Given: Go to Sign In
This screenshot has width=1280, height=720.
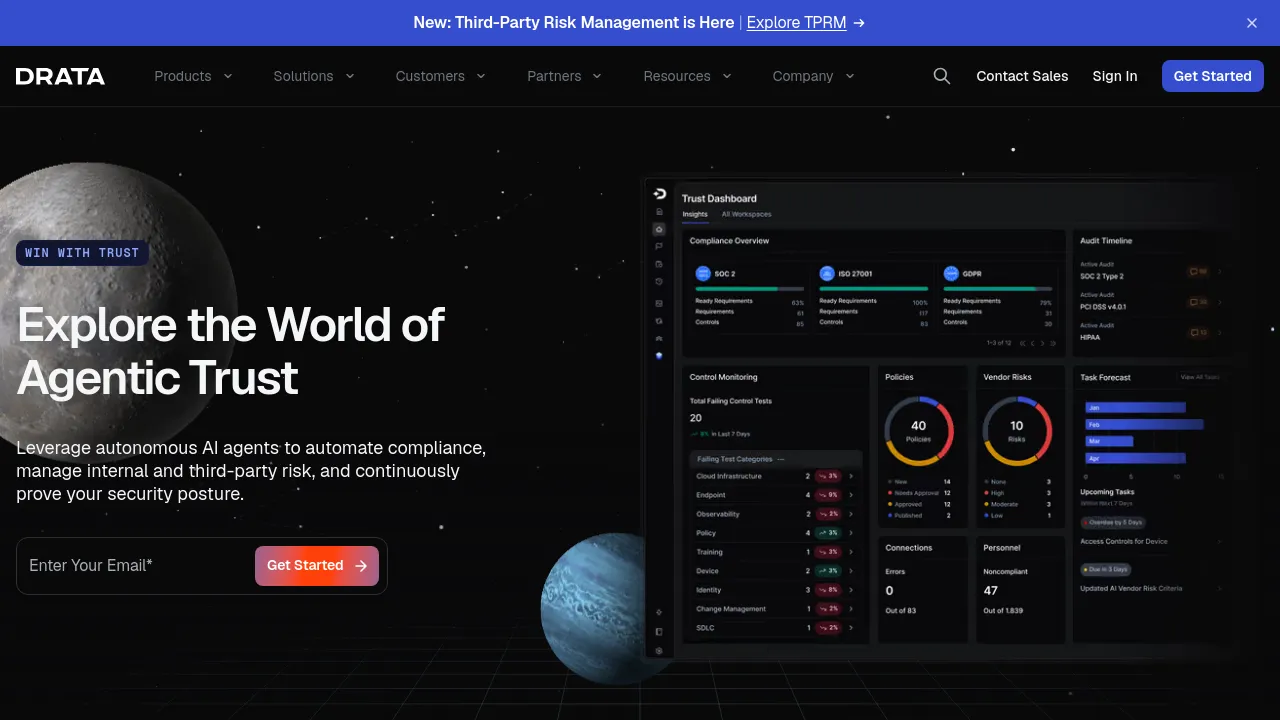Looking at the screenshot, I should tap(1115, 76).
